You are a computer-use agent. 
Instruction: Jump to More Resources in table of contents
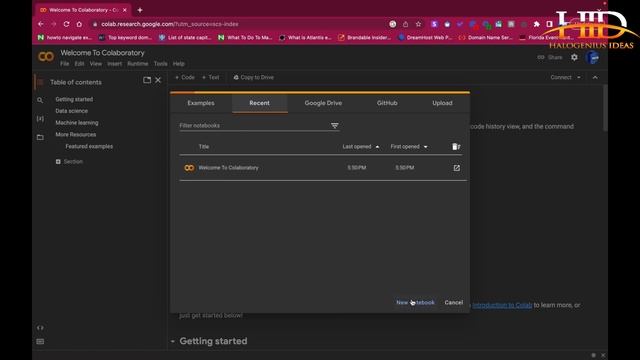[76, 135]
